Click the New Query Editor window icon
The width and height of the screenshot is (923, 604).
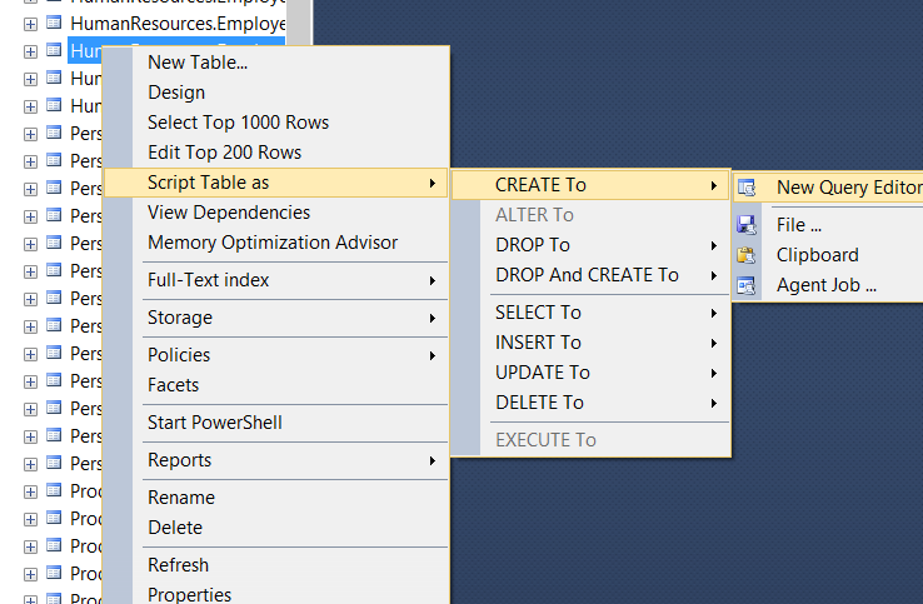coord(746,188)
